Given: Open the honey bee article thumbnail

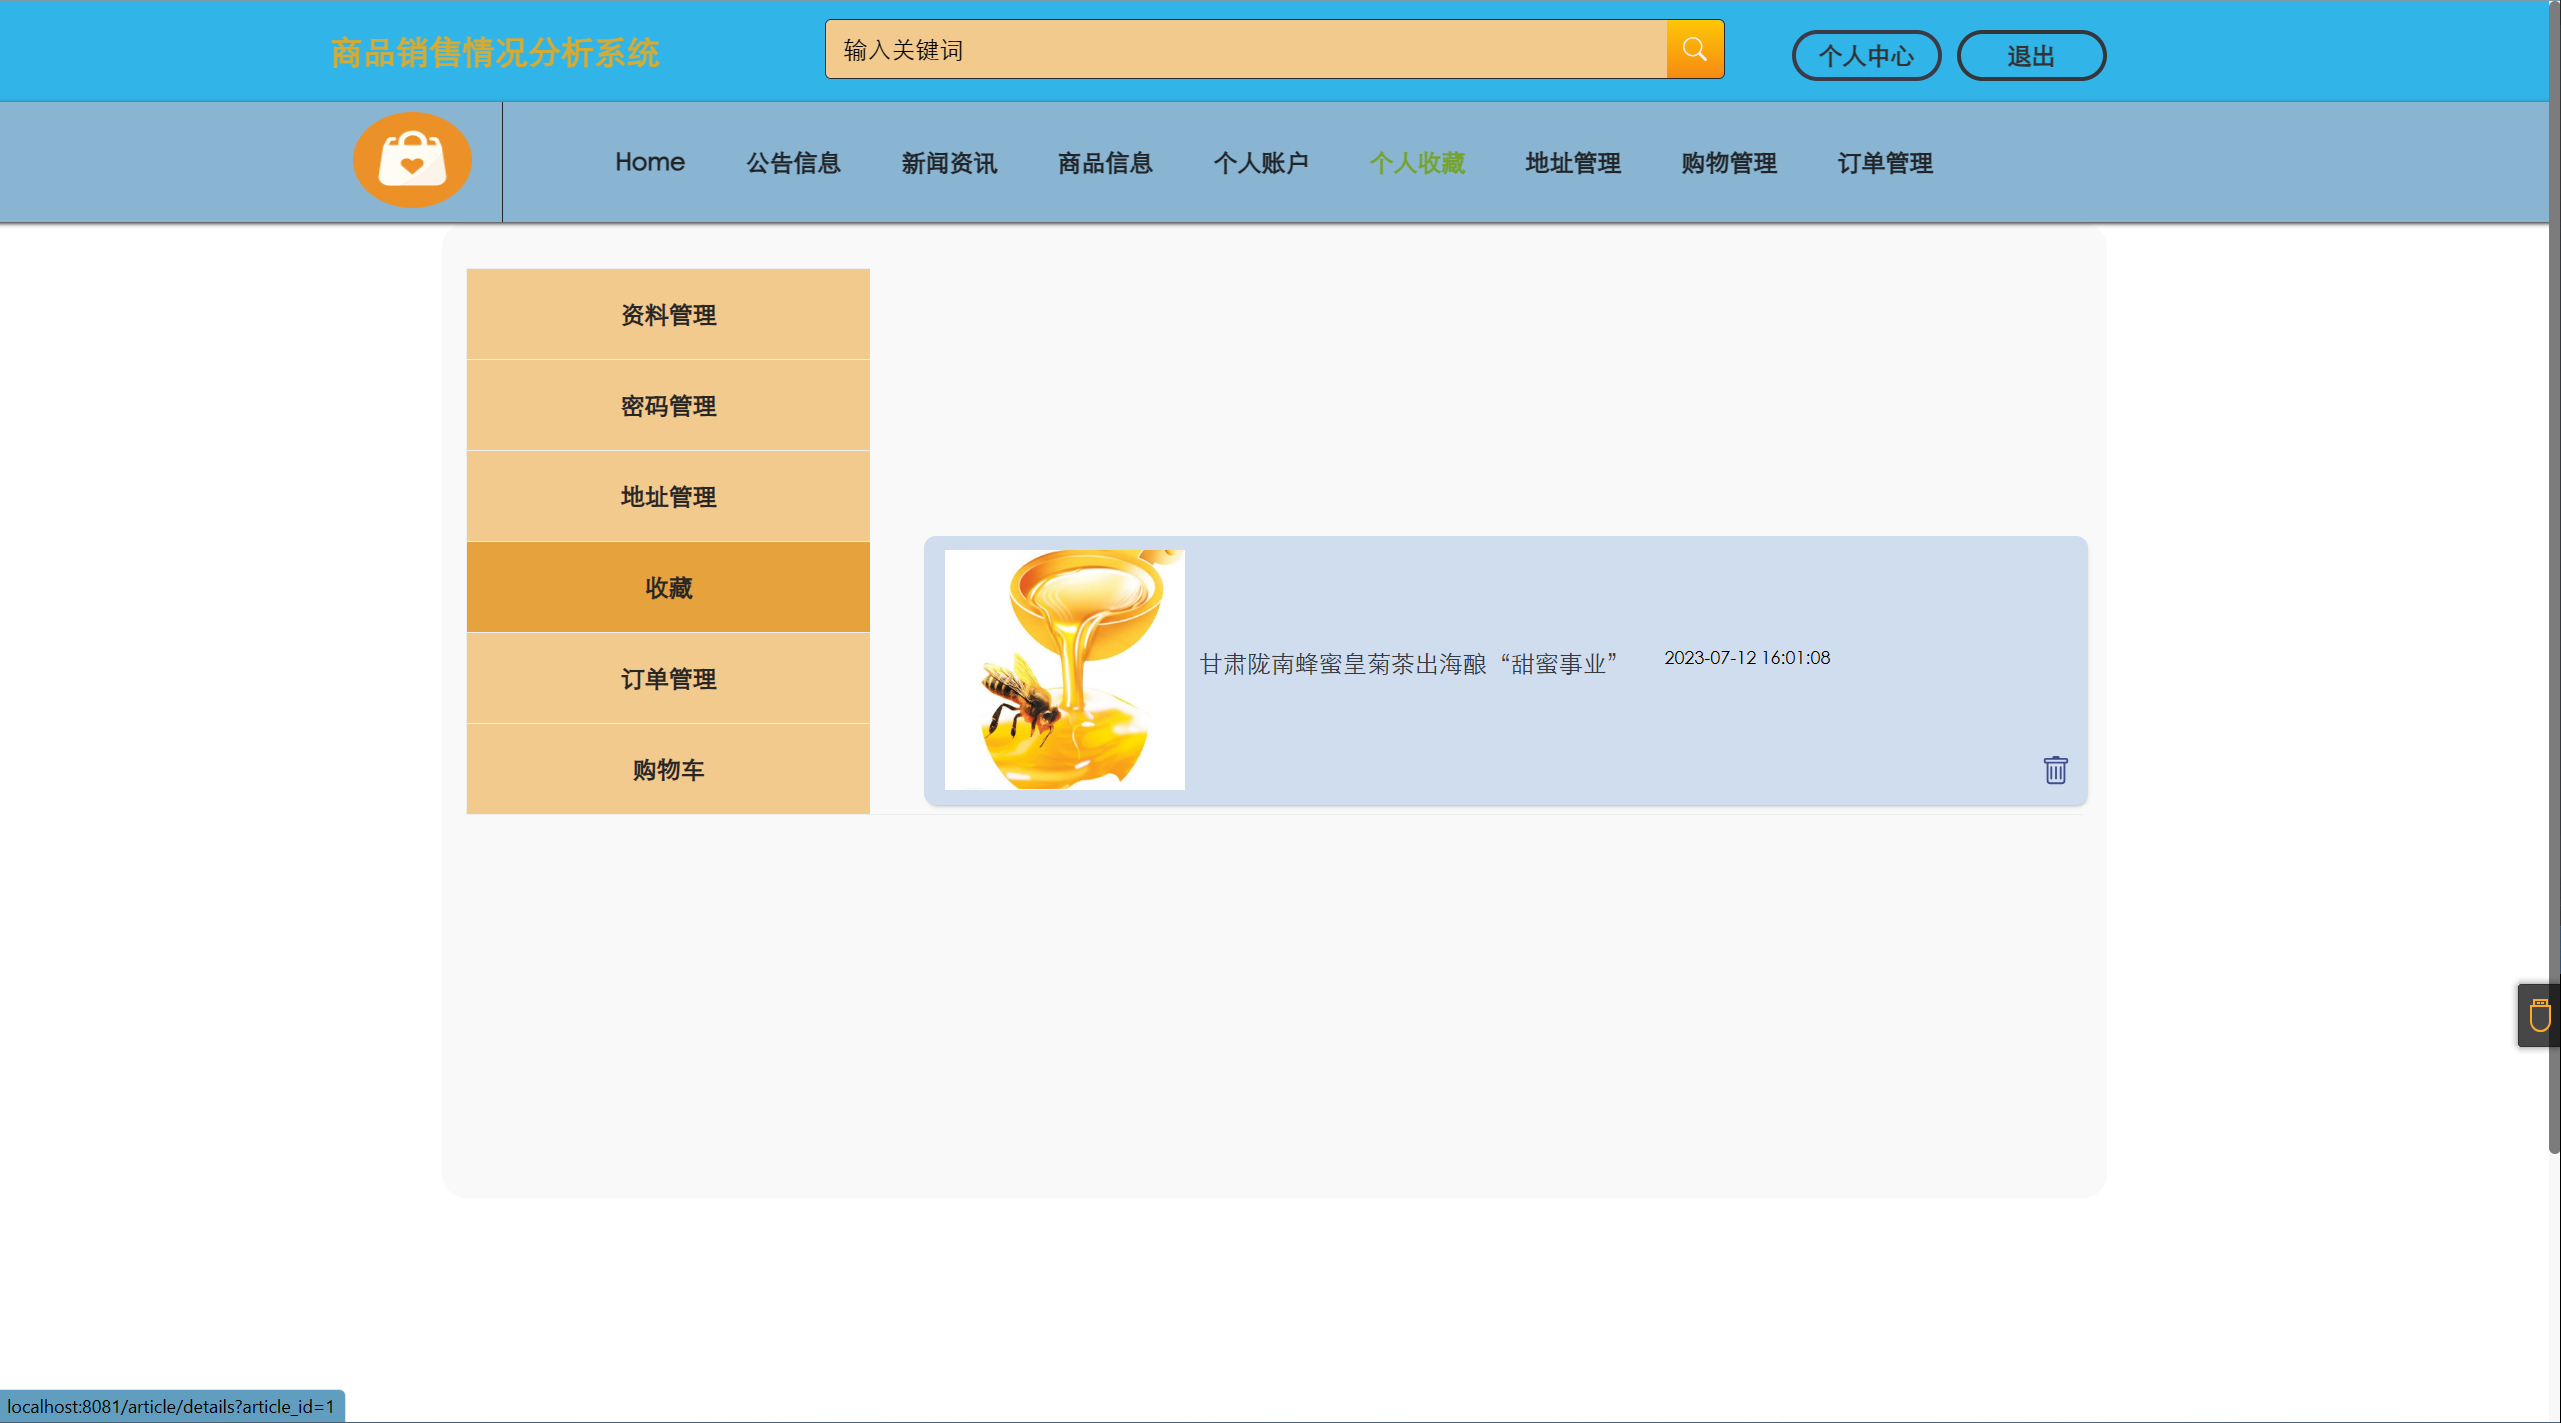Looking at the screenshot, I should click(1064, 670).
